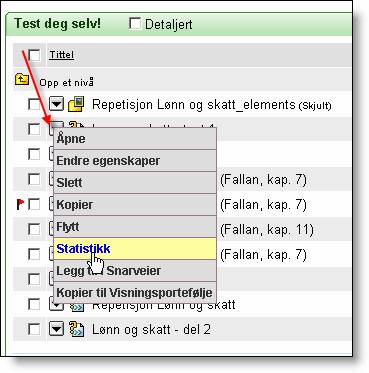Select checkbox for Repetisjon Lønn og skatt_elements row
Image resolution: width=369 pixels, height=373 pixels.
[34, 104]
